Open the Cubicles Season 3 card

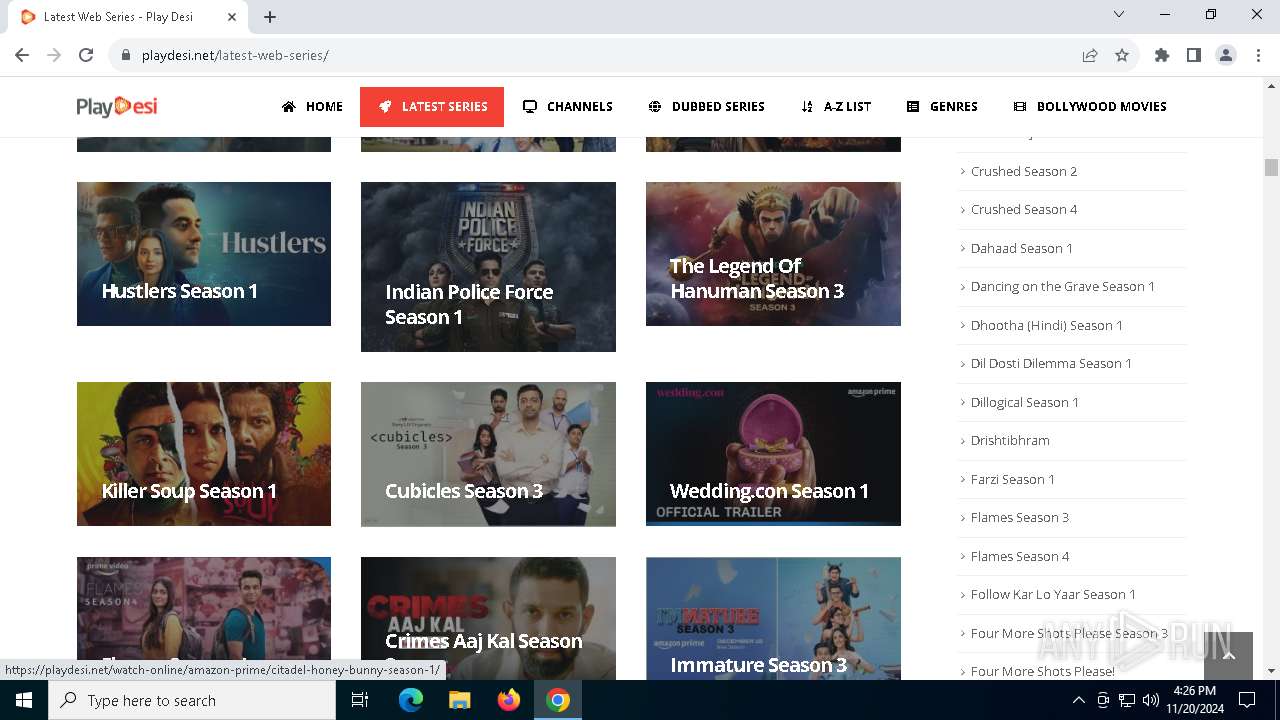(x=488, y=454)
